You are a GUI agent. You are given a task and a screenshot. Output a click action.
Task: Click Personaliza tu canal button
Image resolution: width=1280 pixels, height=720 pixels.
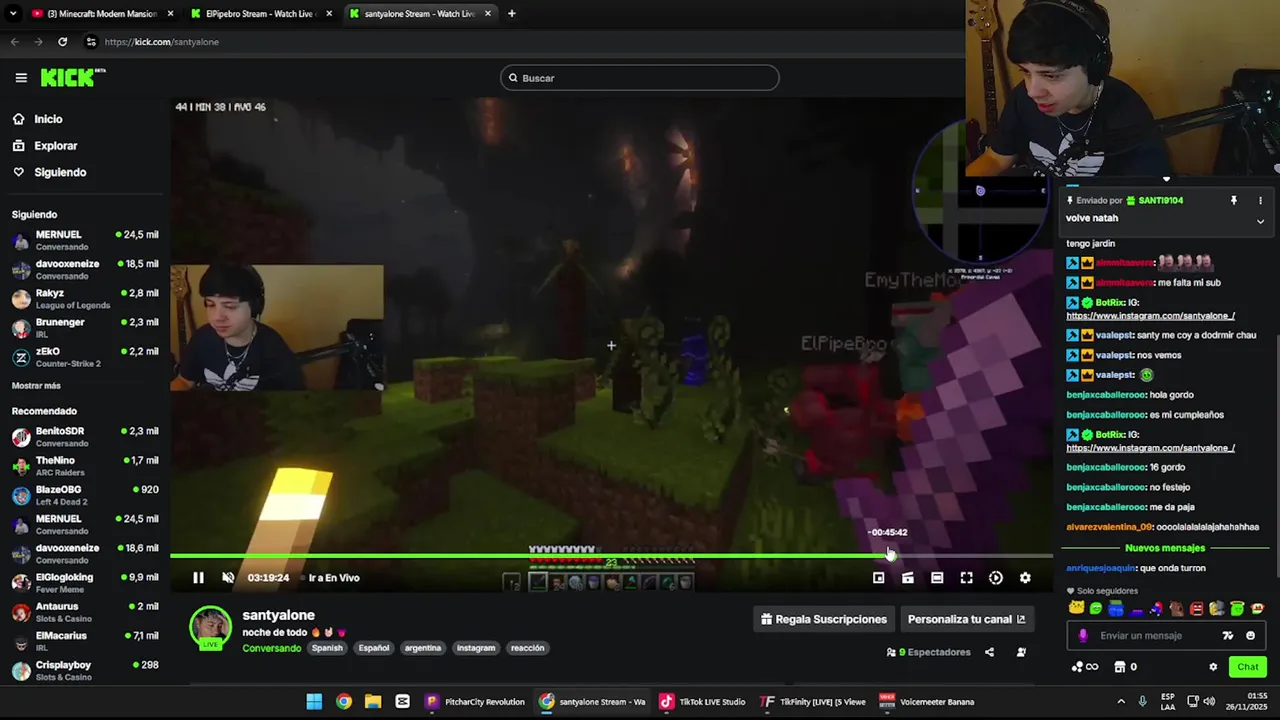click(x=967, y=619)
